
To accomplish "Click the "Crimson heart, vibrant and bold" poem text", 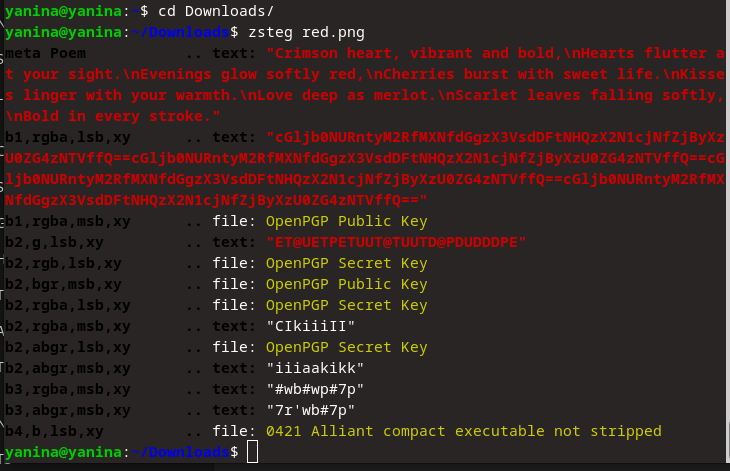I will (x=400, y=53).
